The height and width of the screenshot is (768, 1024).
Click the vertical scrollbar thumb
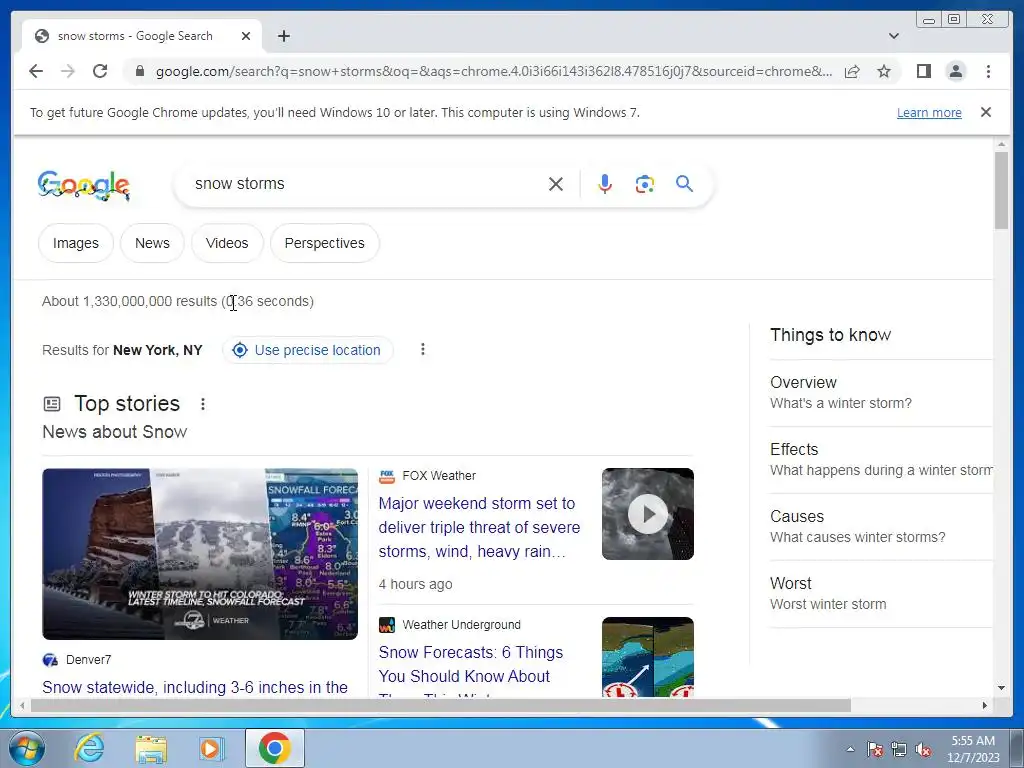point(1002,190)
